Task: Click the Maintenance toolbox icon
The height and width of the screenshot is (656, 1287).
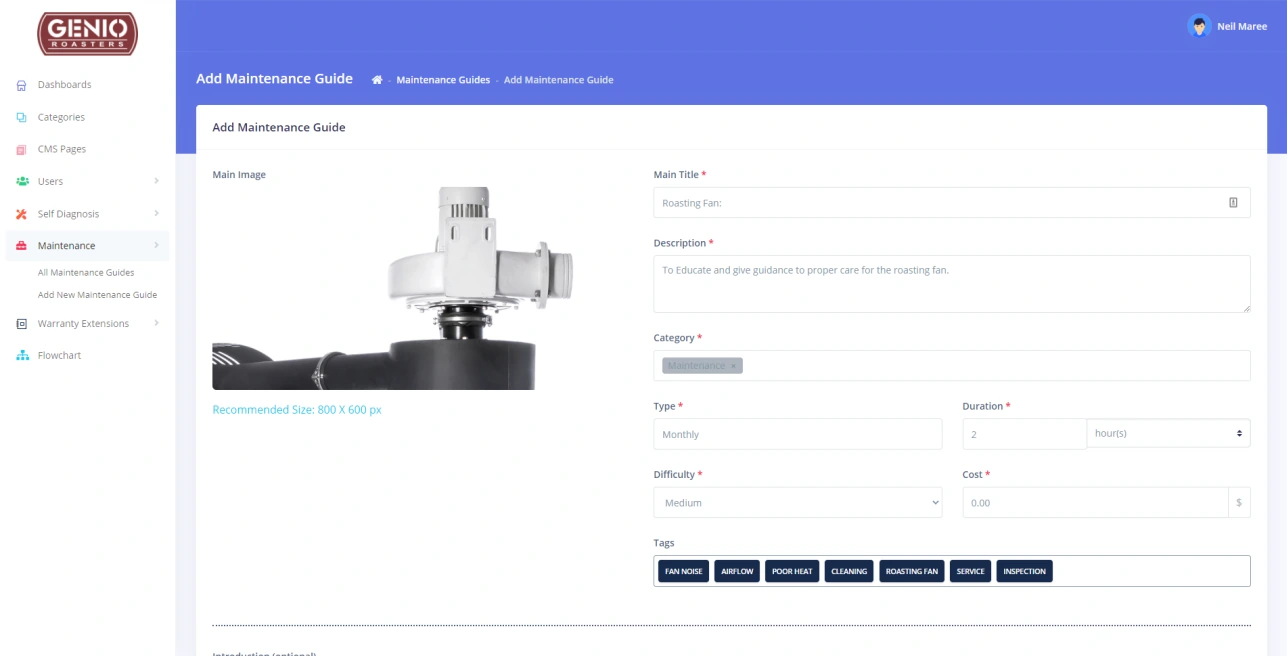Action: 21,246
